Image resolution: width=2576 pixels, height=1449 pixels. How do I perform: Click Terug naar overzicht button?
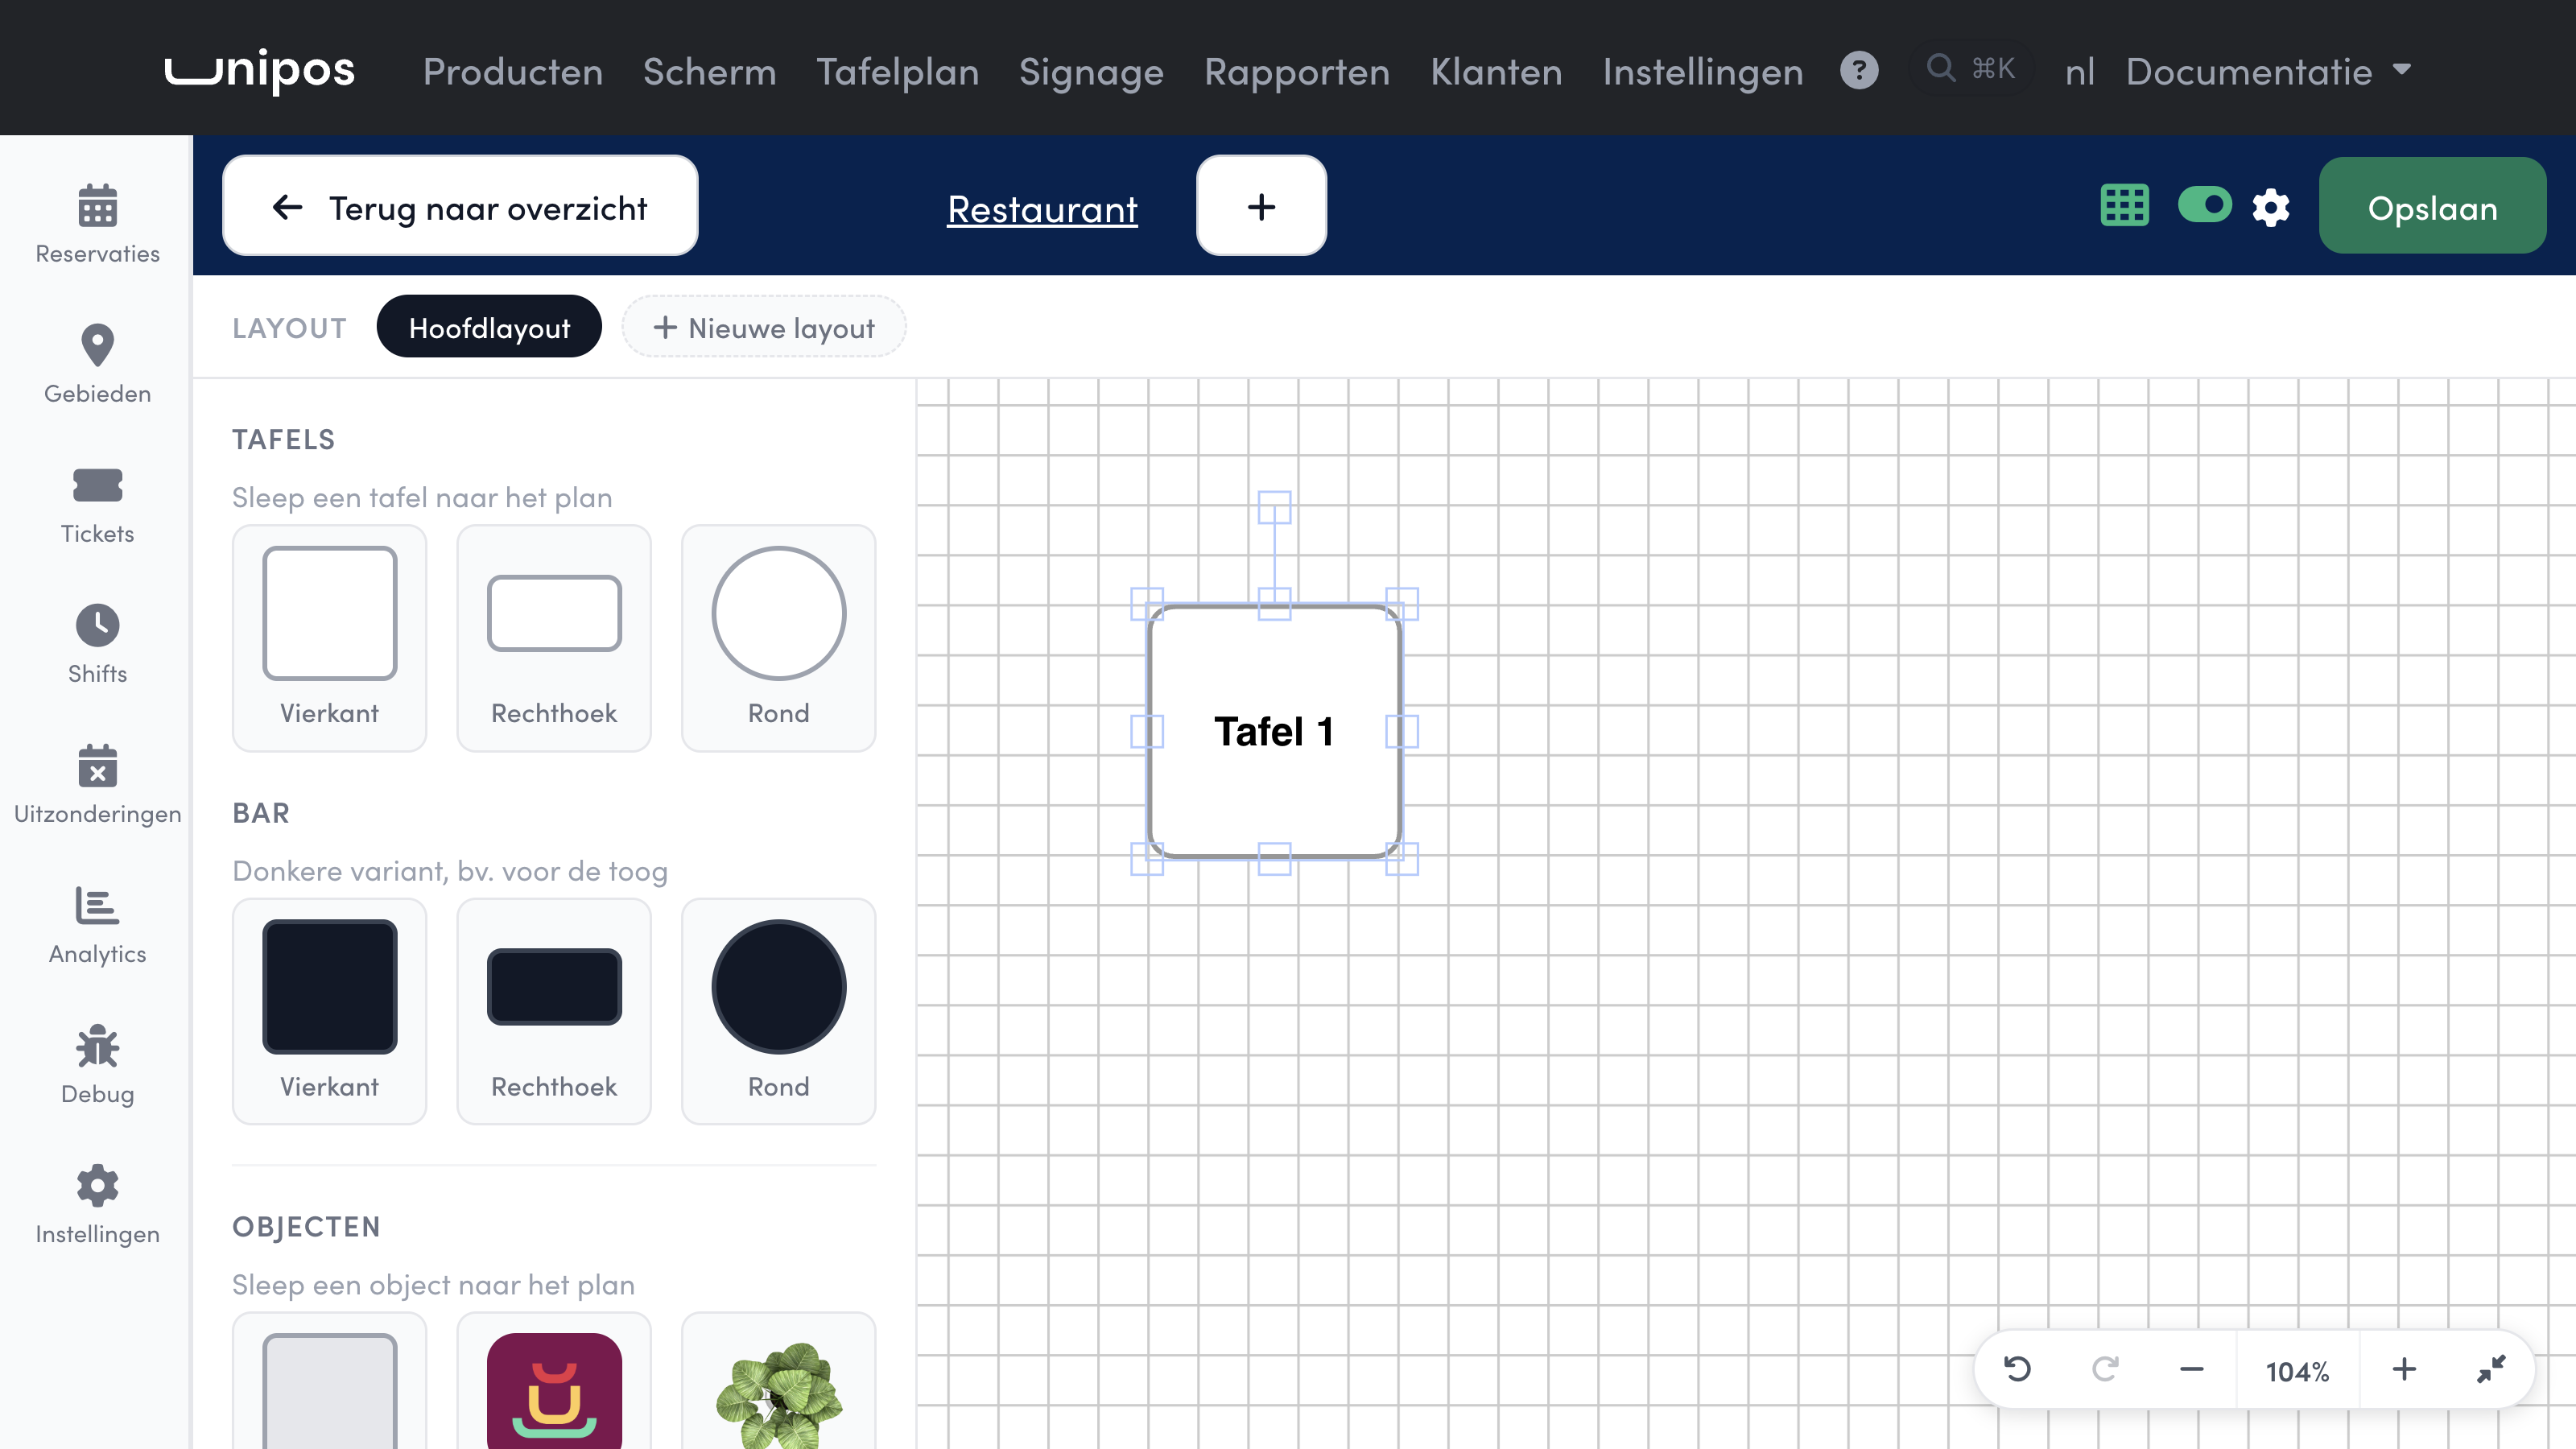point(460,206)
